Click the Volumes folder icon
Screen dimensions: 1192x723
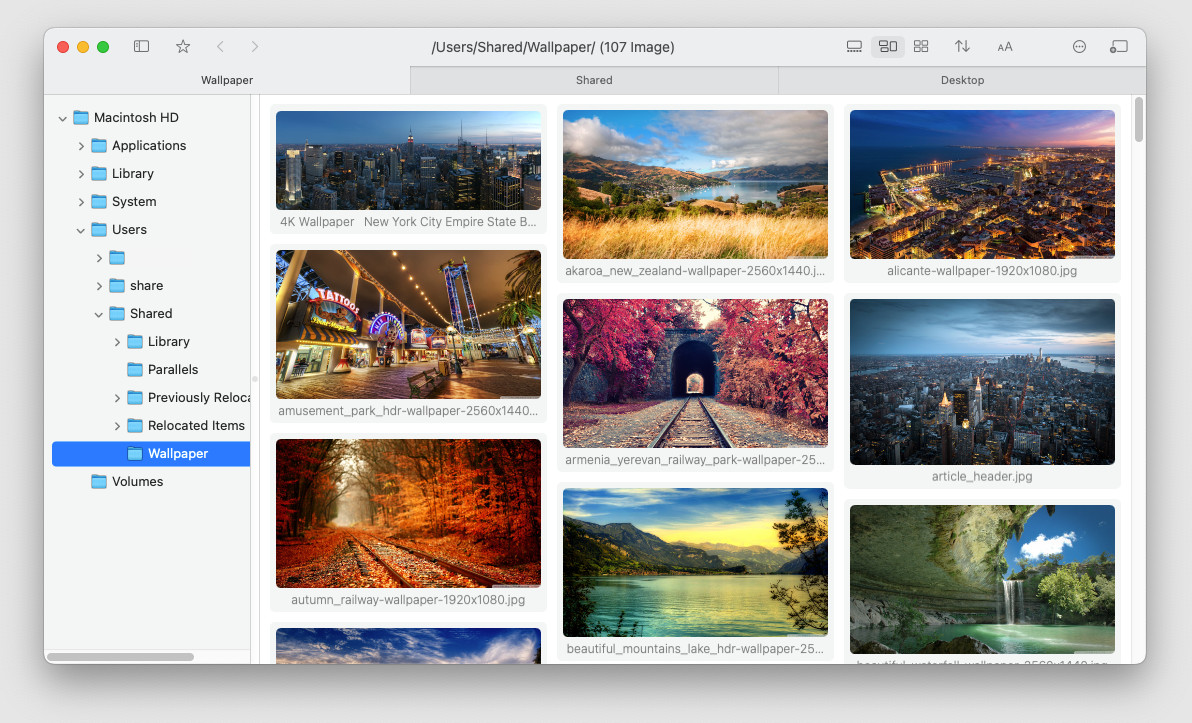(99, 481)
